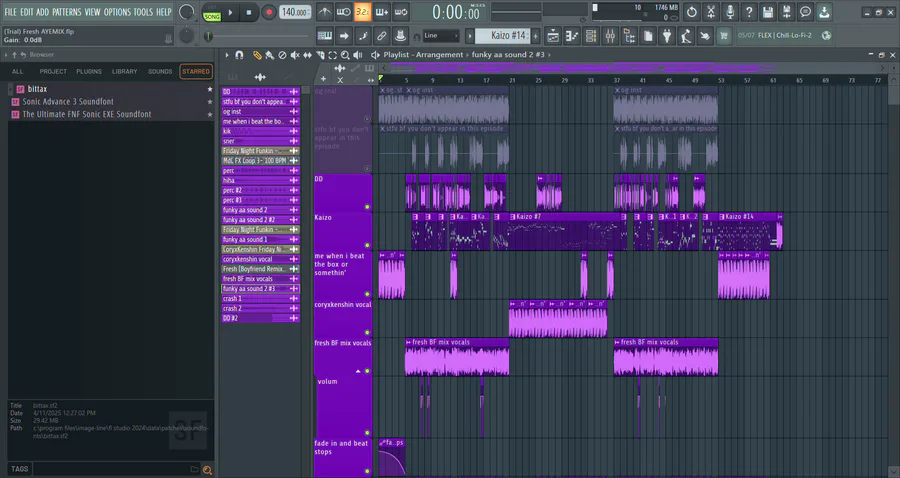The height and width of the screenshot is (478, 900).
Task: Select 'funky aa sound 2 #3' in picker
Action: (260, 289)
